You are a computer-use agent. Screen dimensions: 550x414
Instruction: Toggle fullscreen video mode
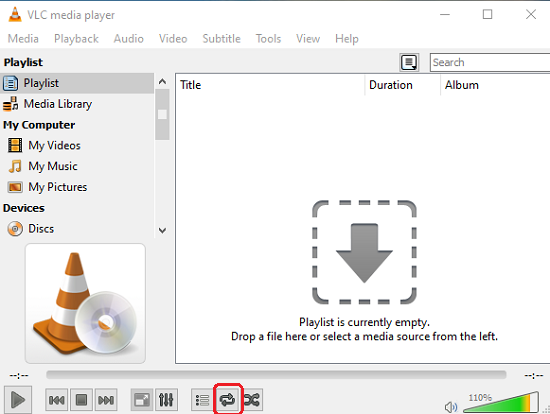(x=142, y=400)
